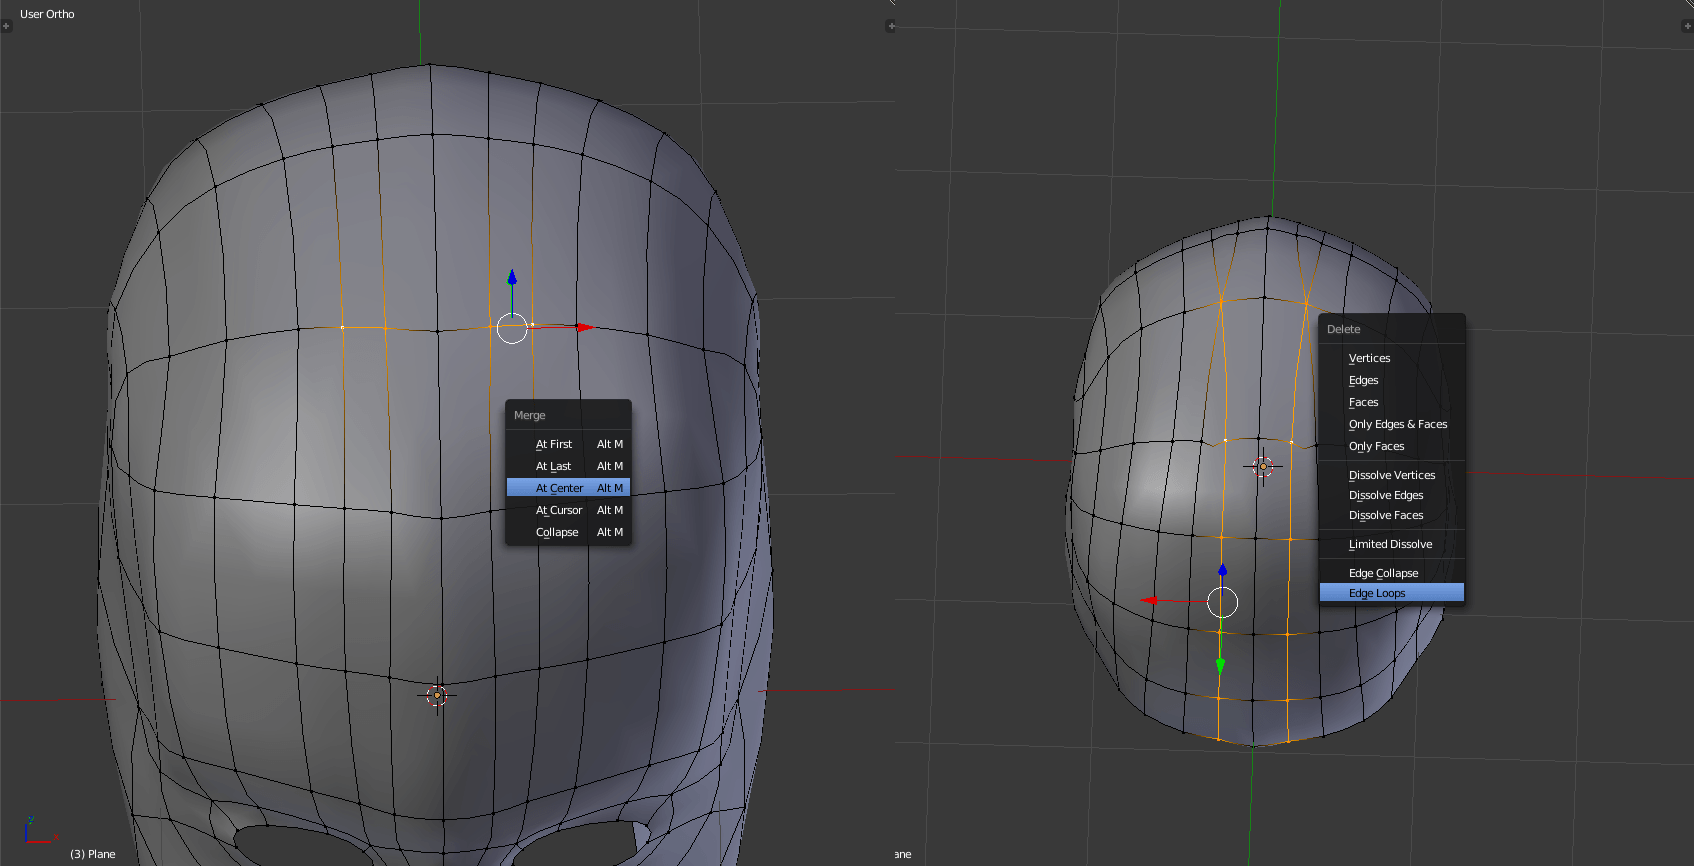Viewport: 1694px width, 866px height.
Task: Click the red X-axis arrow in right viewport
Action: click(x=1151, y=600)
